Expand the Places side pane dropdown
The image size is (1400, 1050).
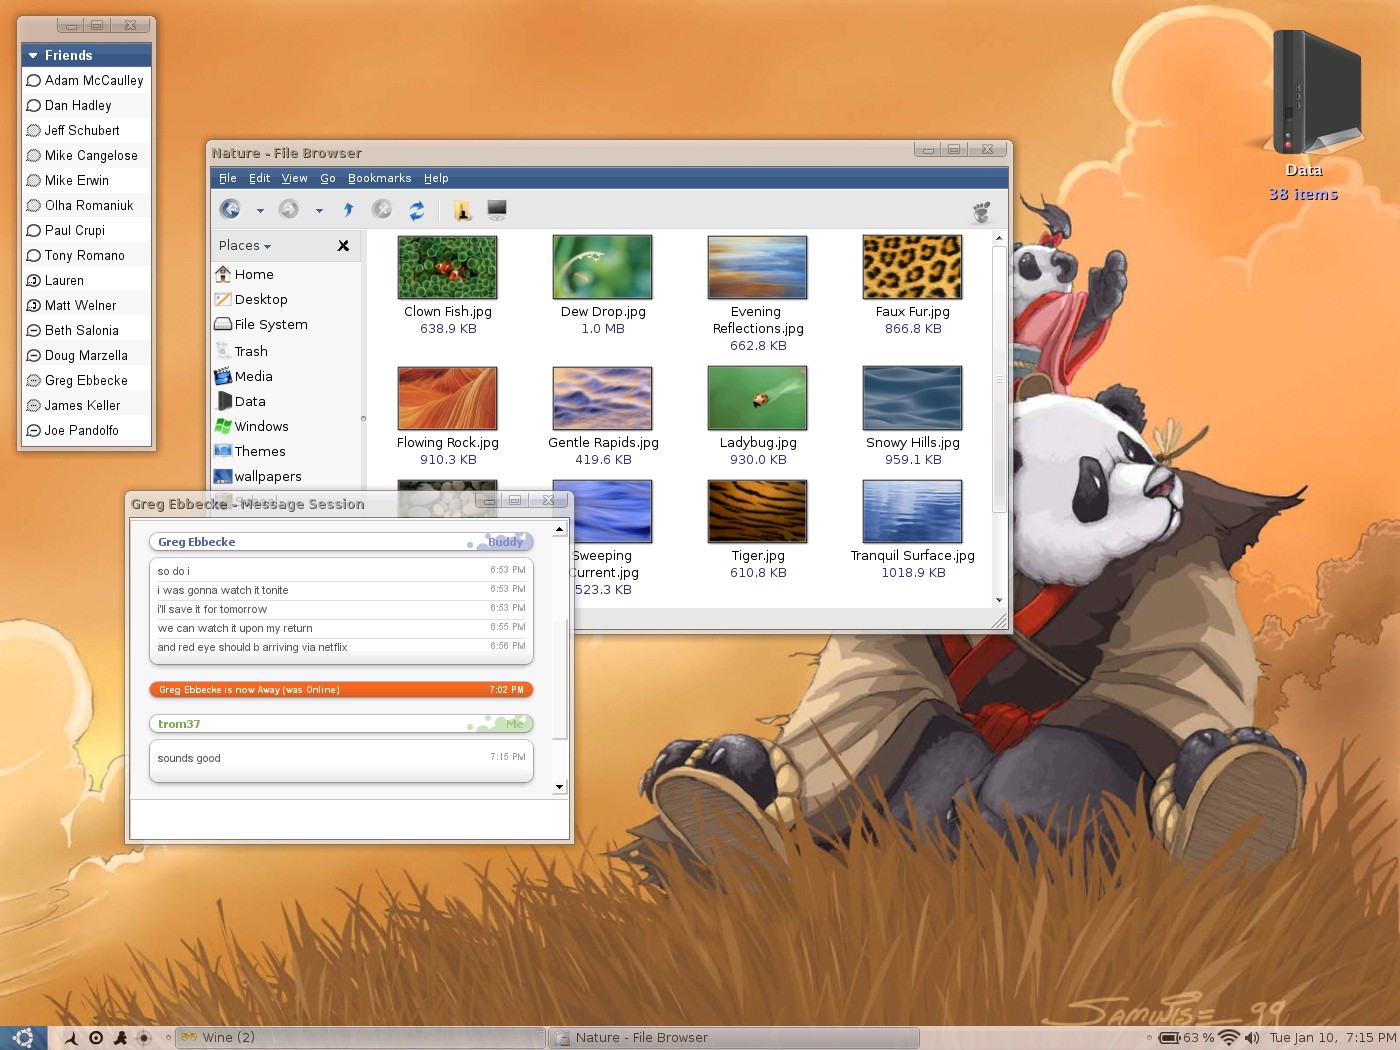click(245, 245)
